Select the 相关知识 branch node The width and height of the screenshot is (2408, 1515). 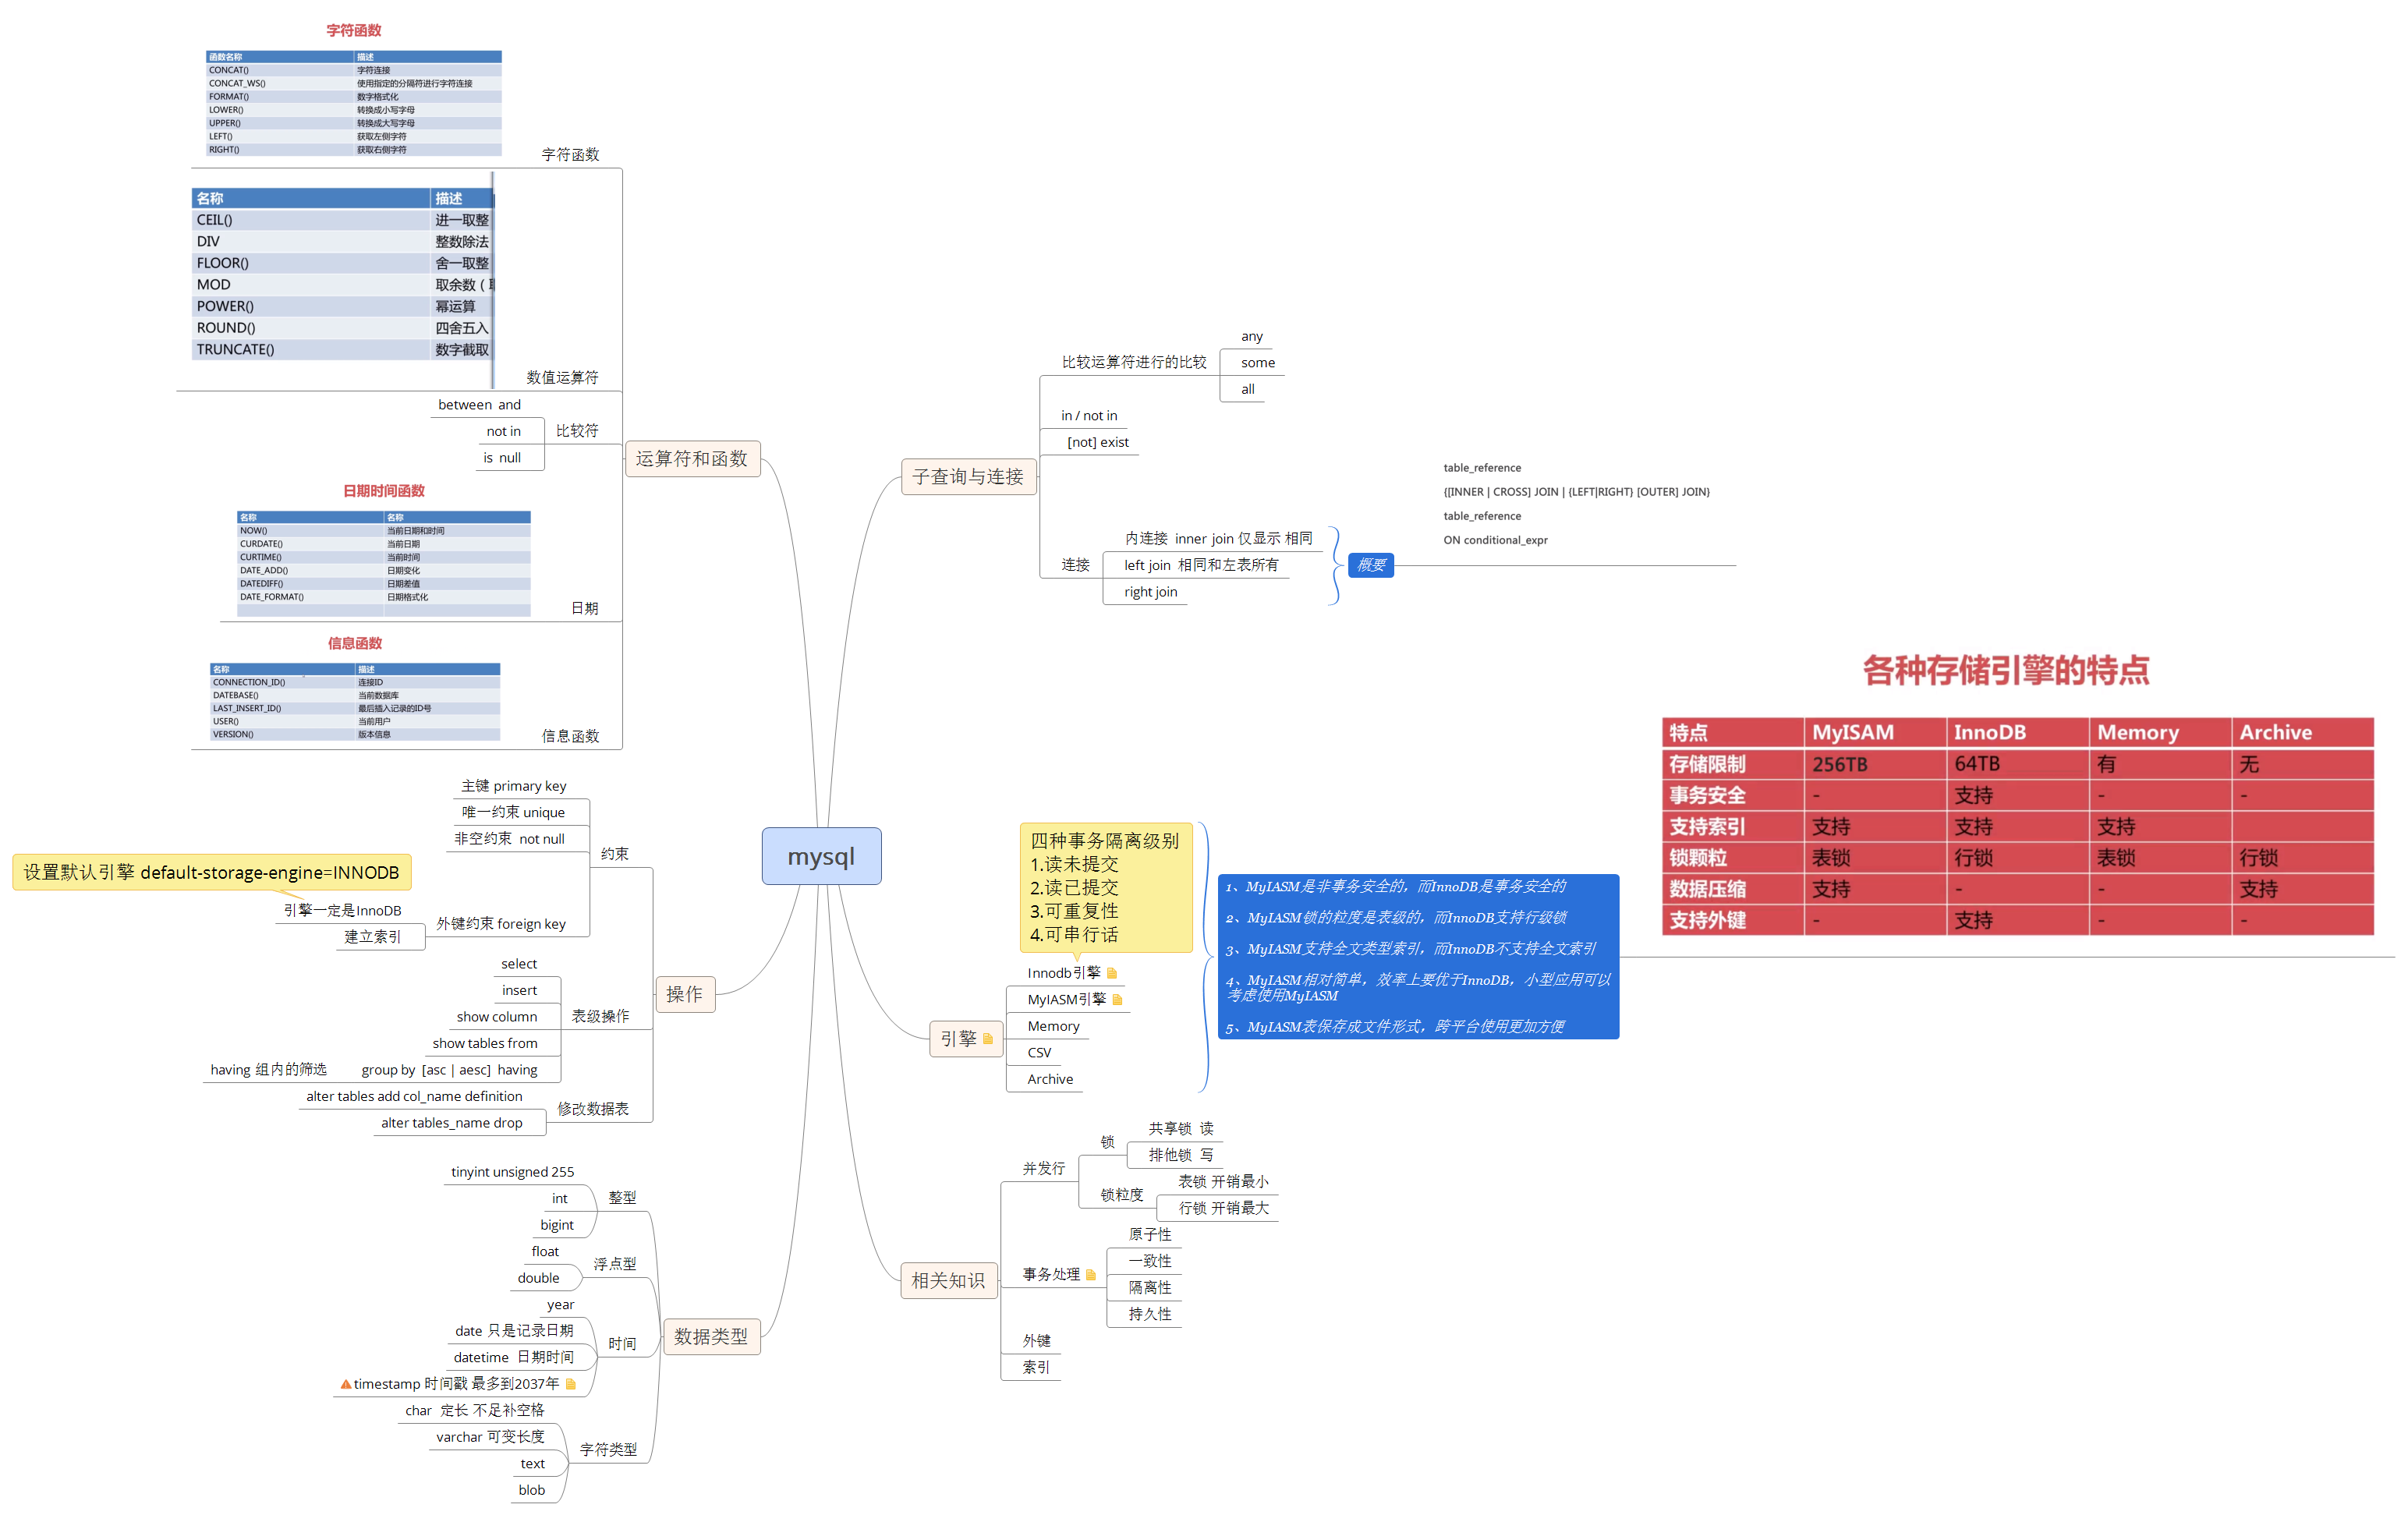[948, 1280]
